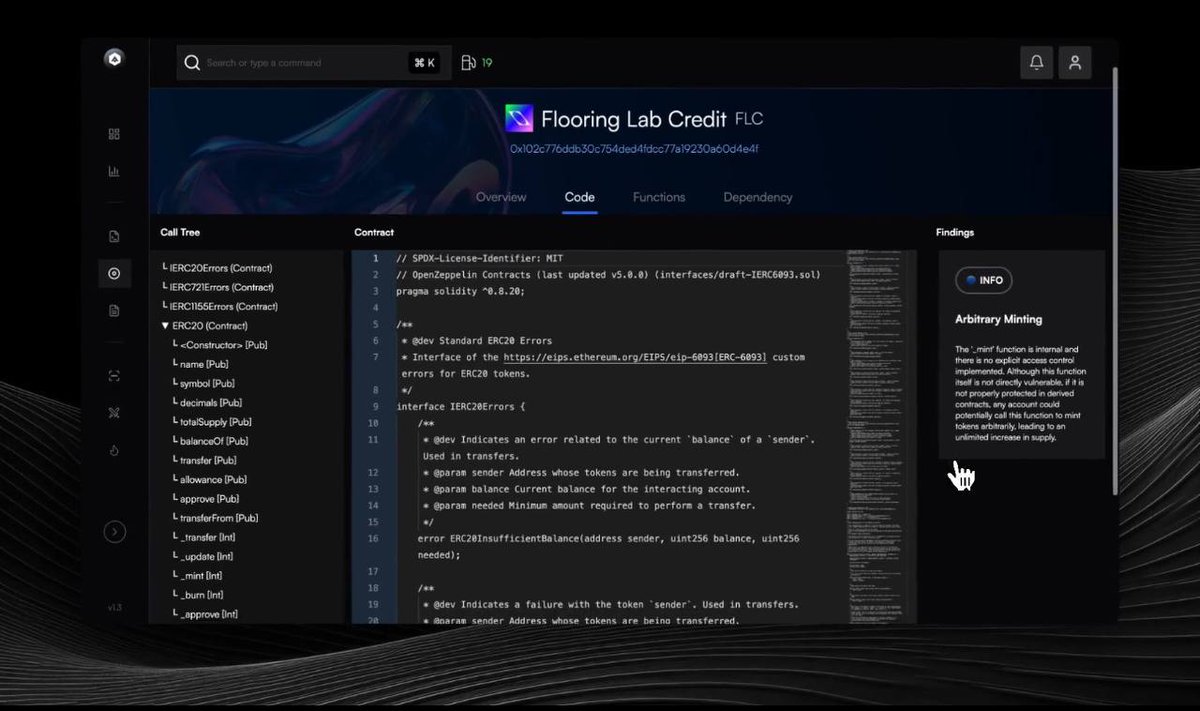Screen dimensions: 1200x711
Task: Select decimals [Pub] function
Action: pos(210,403)
